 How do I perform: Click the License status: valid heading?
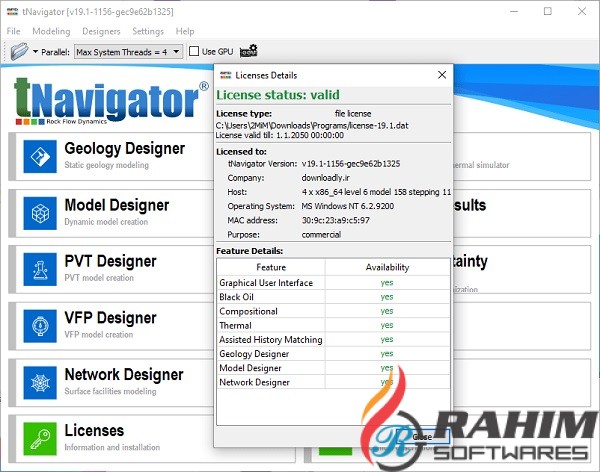point(278,95)
